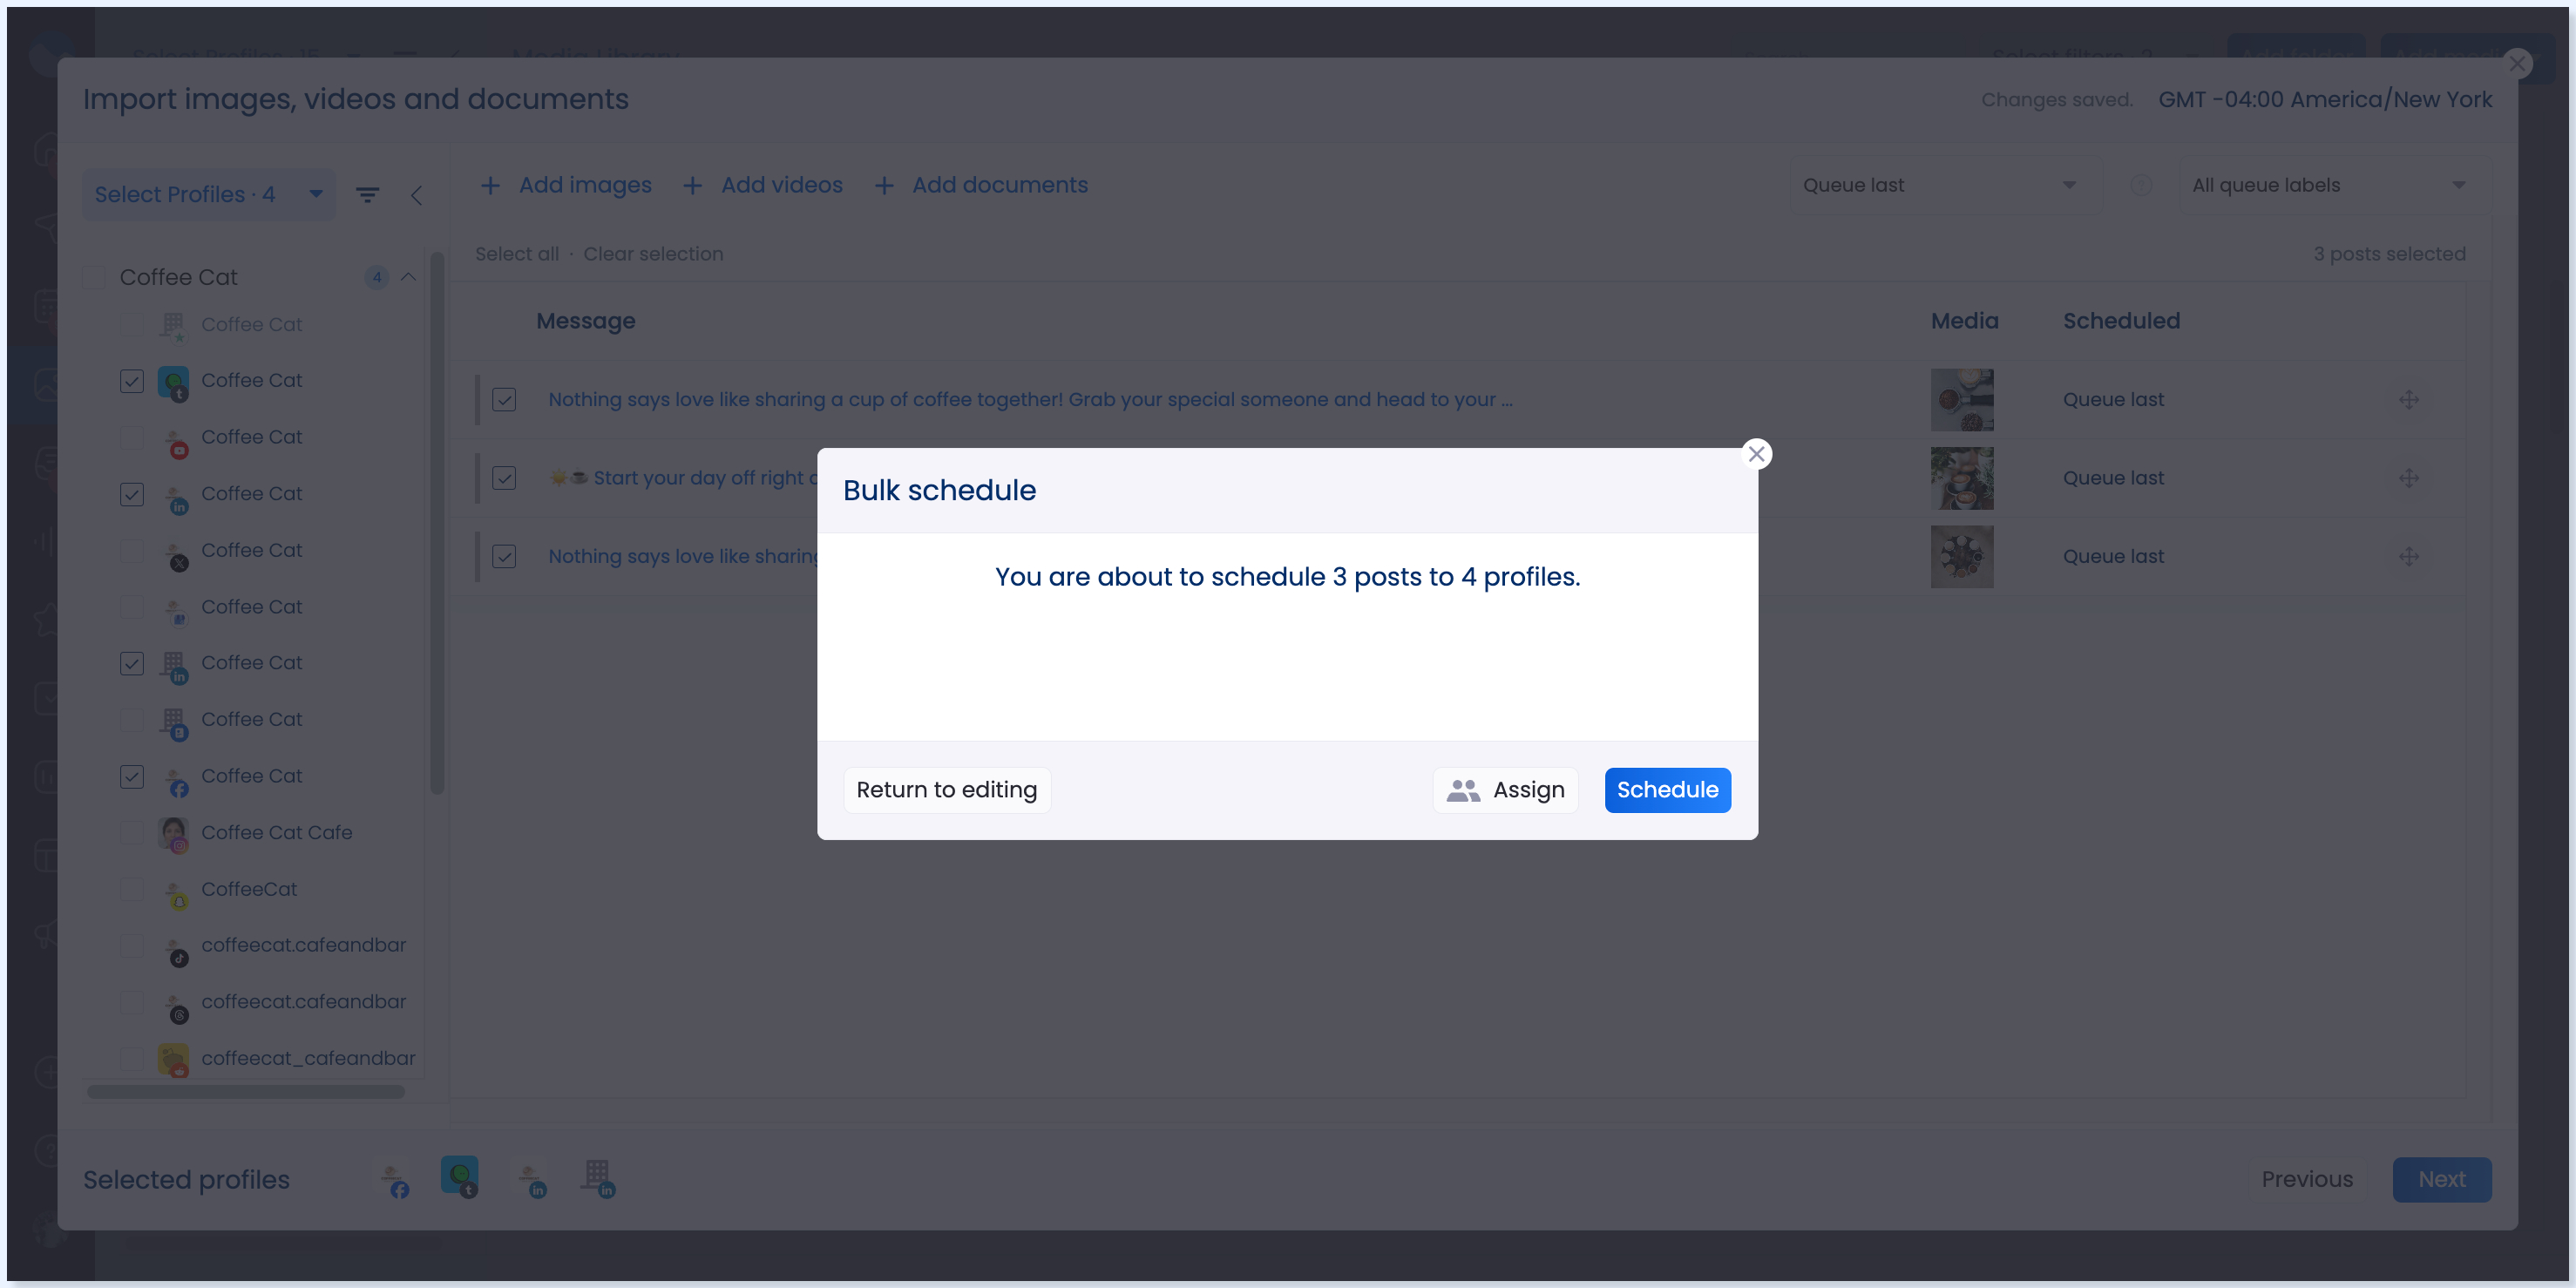Click the Coffee Cat group count badge
The image size is (2576, 1288).
(x=377, y=277)
